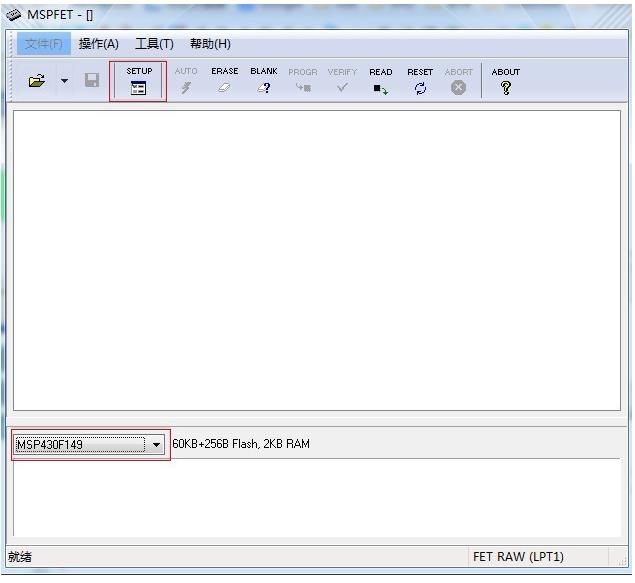Open the SETUP configuration tool

point(139,81)
